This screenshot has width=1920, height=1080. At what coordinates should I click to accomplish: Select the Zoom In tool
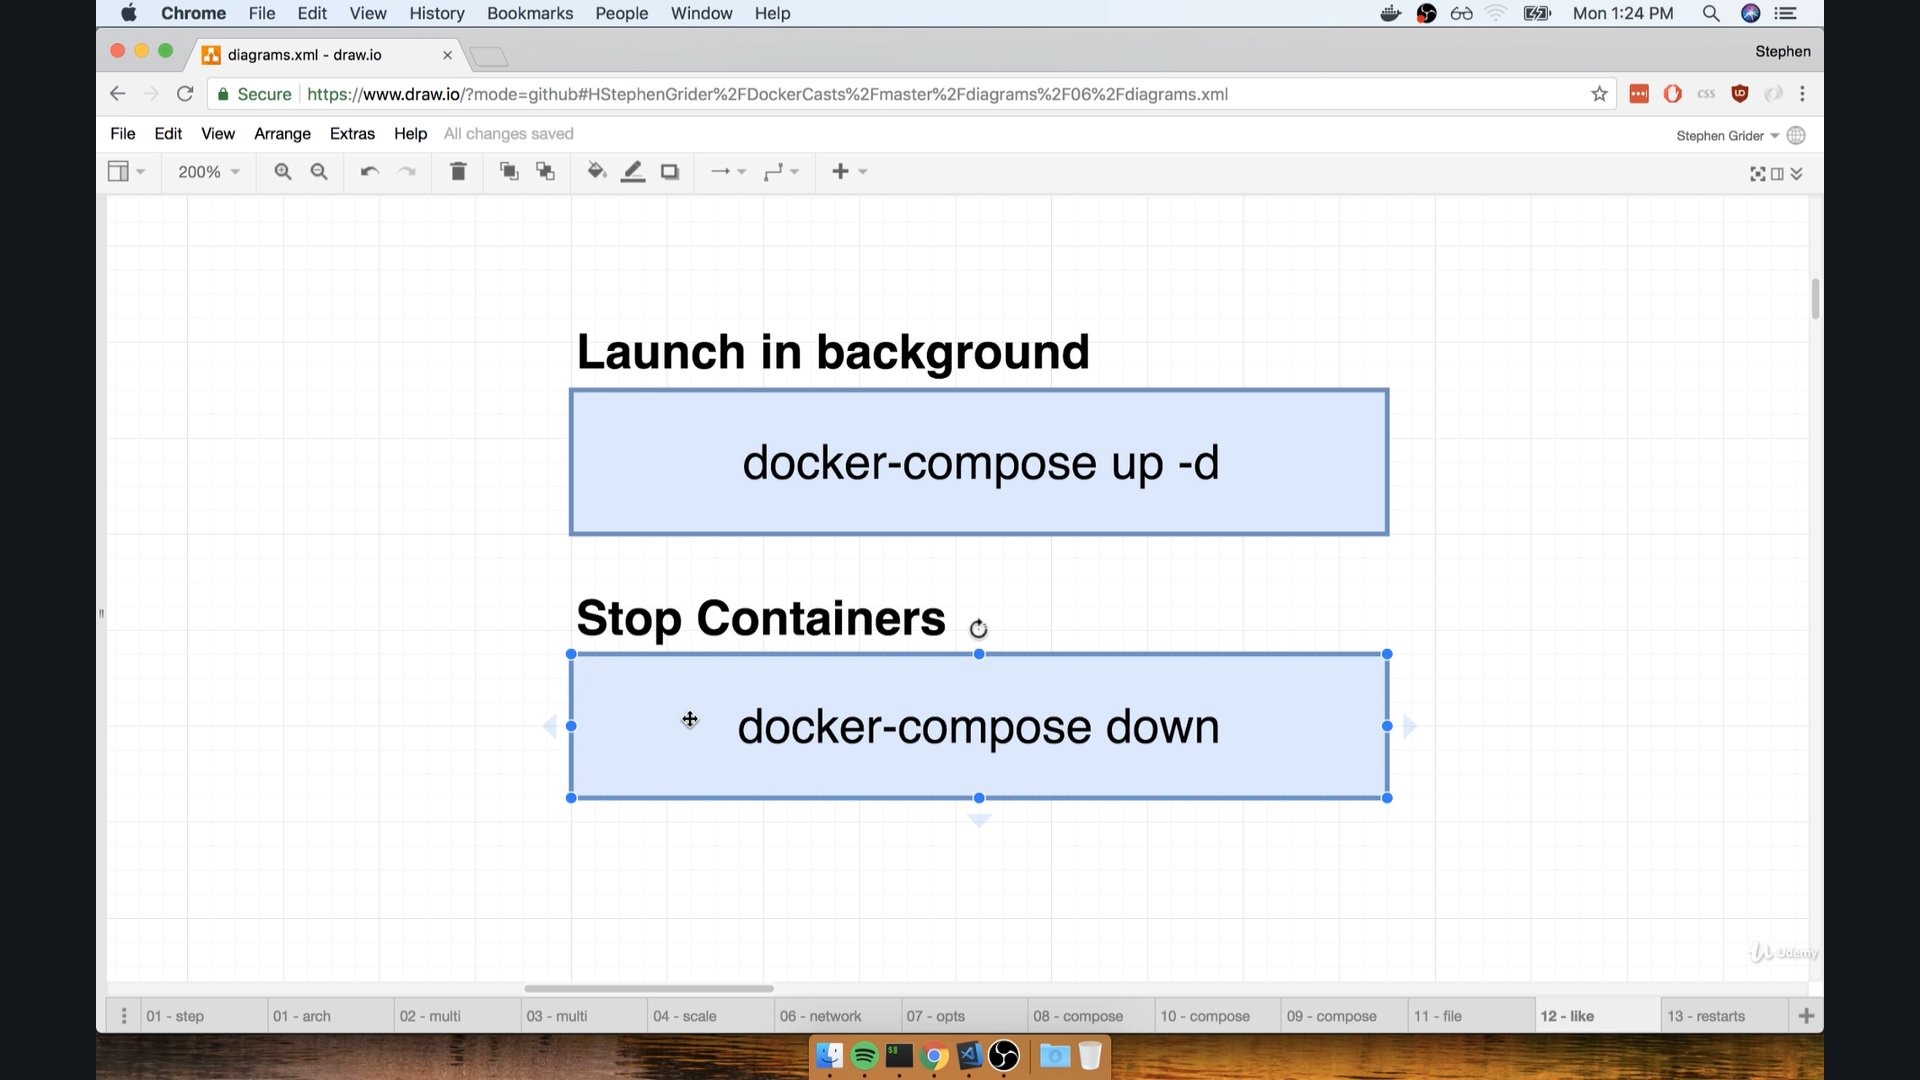283,171
